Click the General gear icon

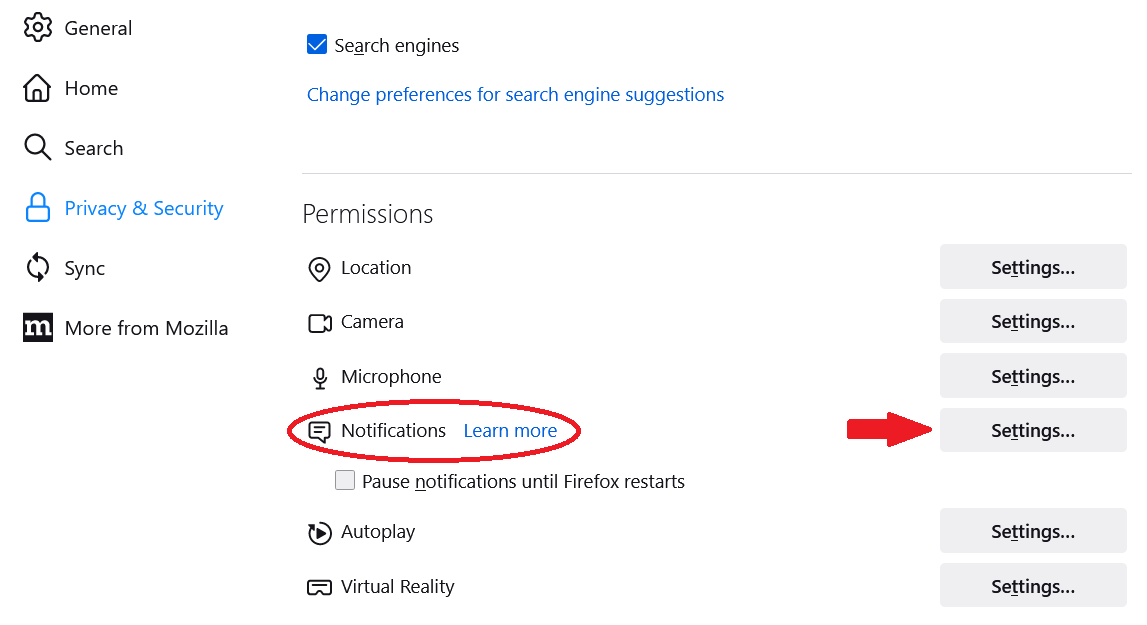pyautogui.click(x=38, y=28)
